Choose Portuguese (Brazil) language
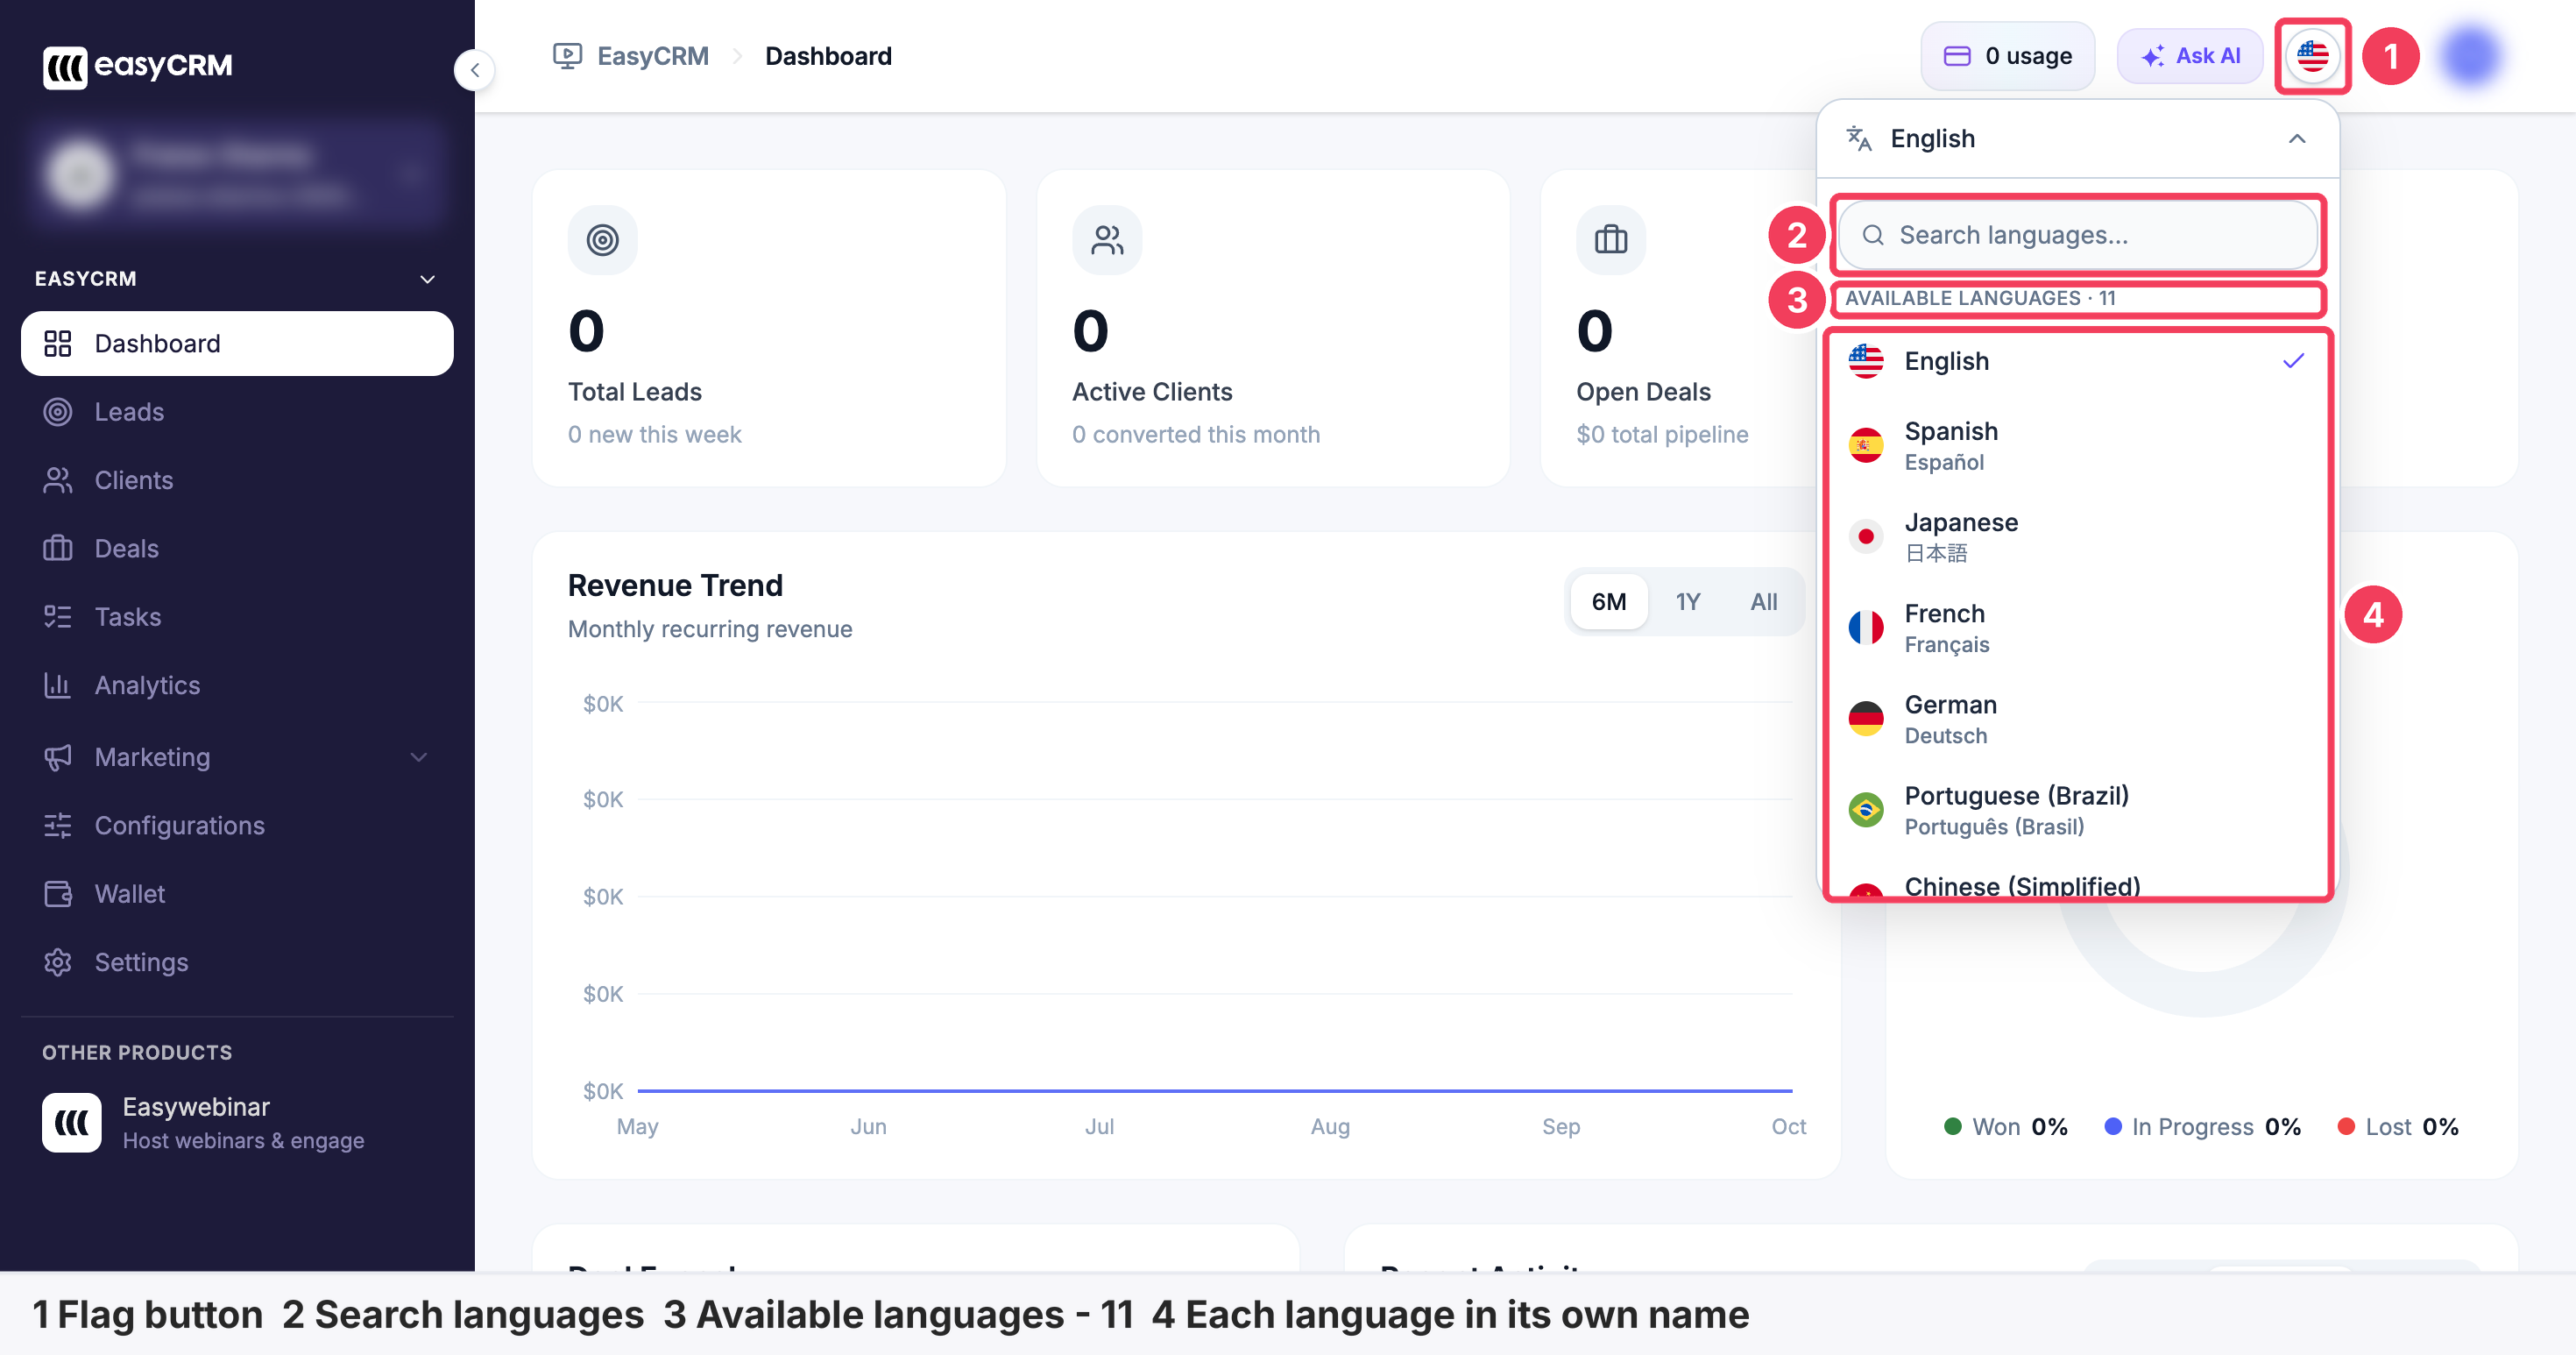This screenshot has width=2576, height=1355. tap(2077, 810)
